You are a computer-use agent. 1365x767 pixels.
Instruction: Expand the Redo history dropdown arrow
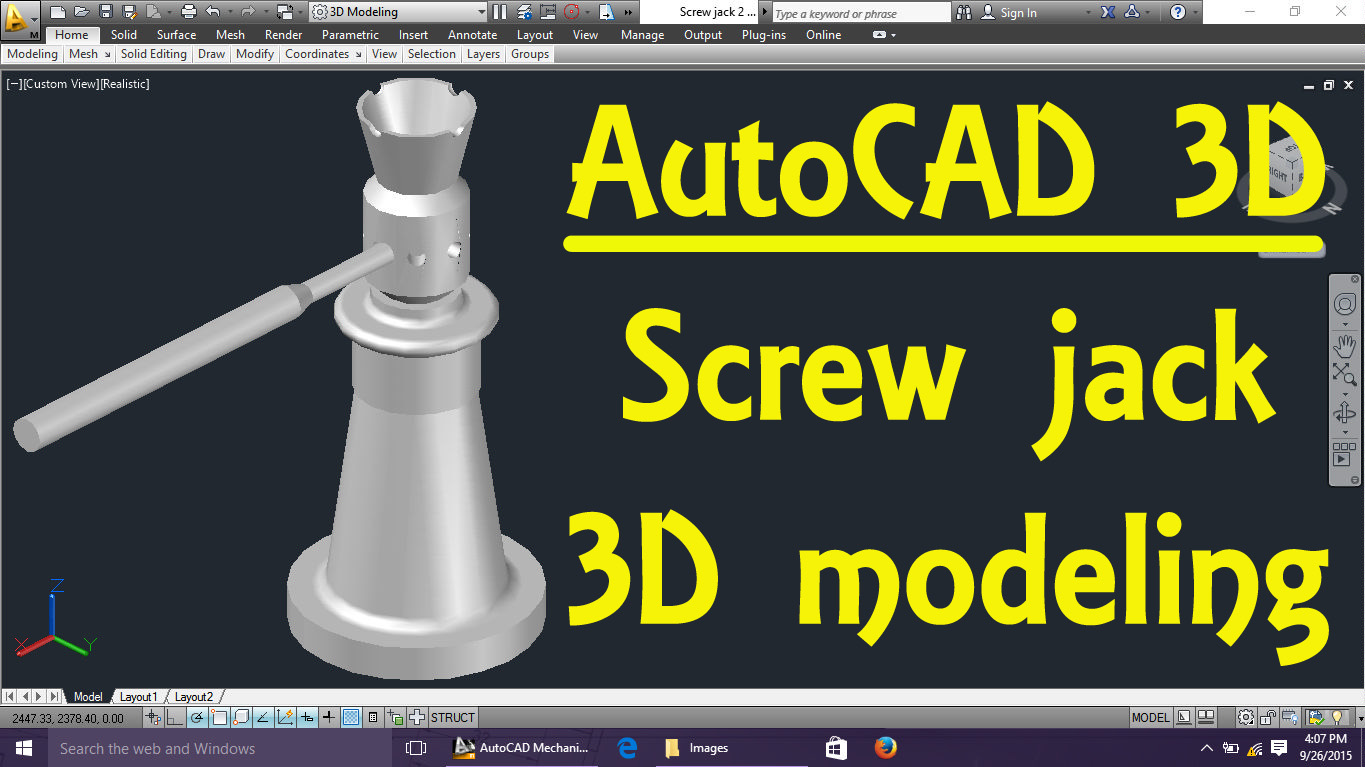(x=266, y=12)
